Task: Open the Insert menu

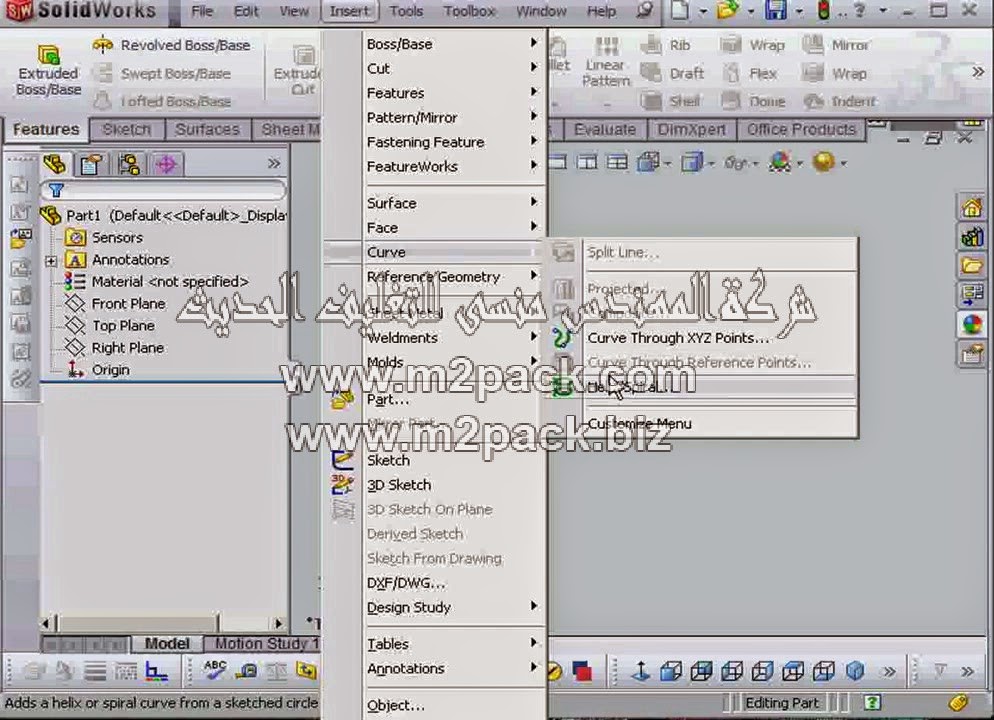Action: (x=349, y=11)
